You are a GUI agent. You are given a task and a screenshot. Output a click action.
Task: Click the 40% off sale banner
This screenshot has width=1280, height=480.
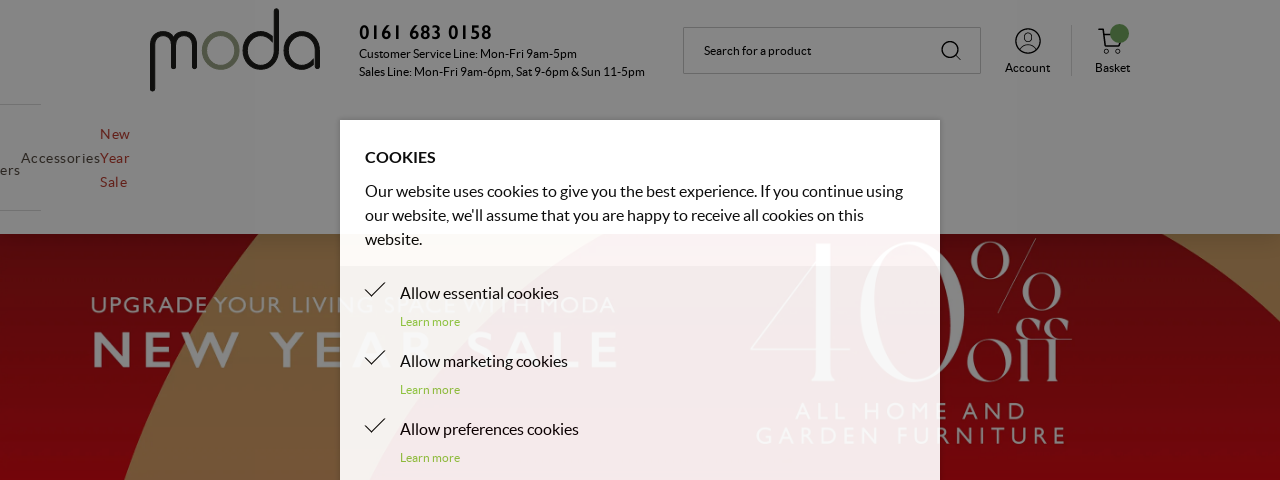[x=911, y=340]
